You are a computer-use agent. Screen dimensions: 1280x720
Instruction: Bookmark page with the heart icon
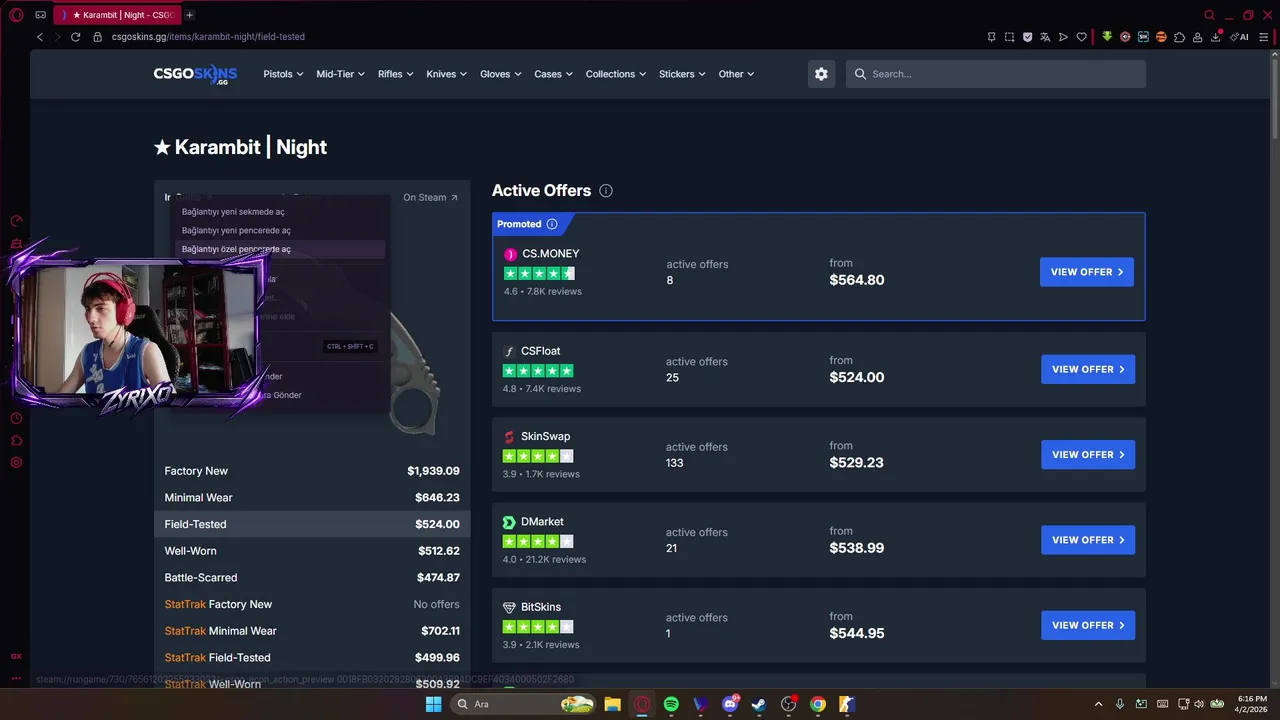pos(1081,37)
